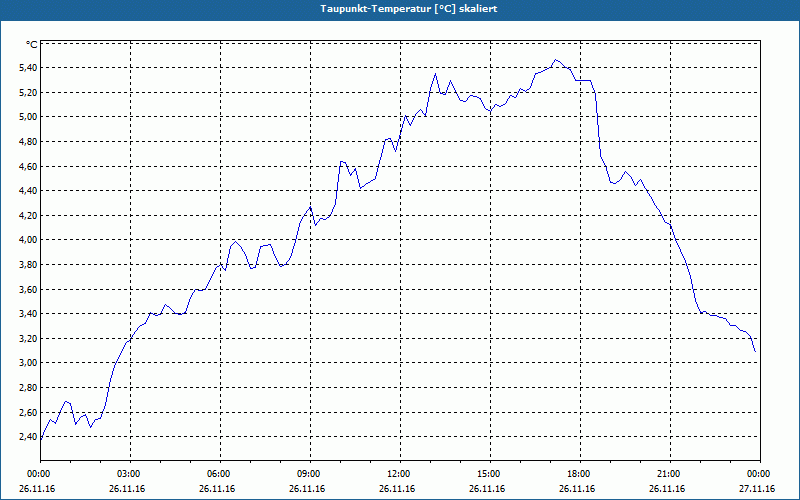Screen dimensions: 800x500
Task: Click the 18:00 time axis label
Action: tap(580, 474)
